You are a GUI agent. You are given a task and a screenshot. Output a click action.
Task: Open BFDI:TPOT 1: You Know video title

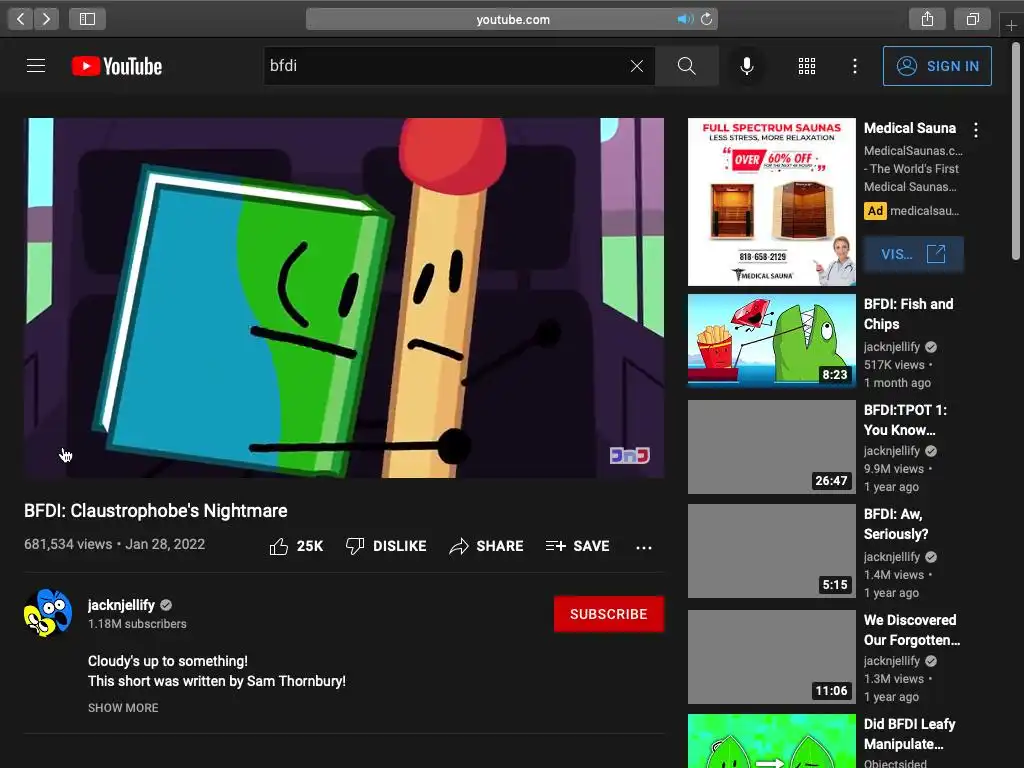coord(905,420)
